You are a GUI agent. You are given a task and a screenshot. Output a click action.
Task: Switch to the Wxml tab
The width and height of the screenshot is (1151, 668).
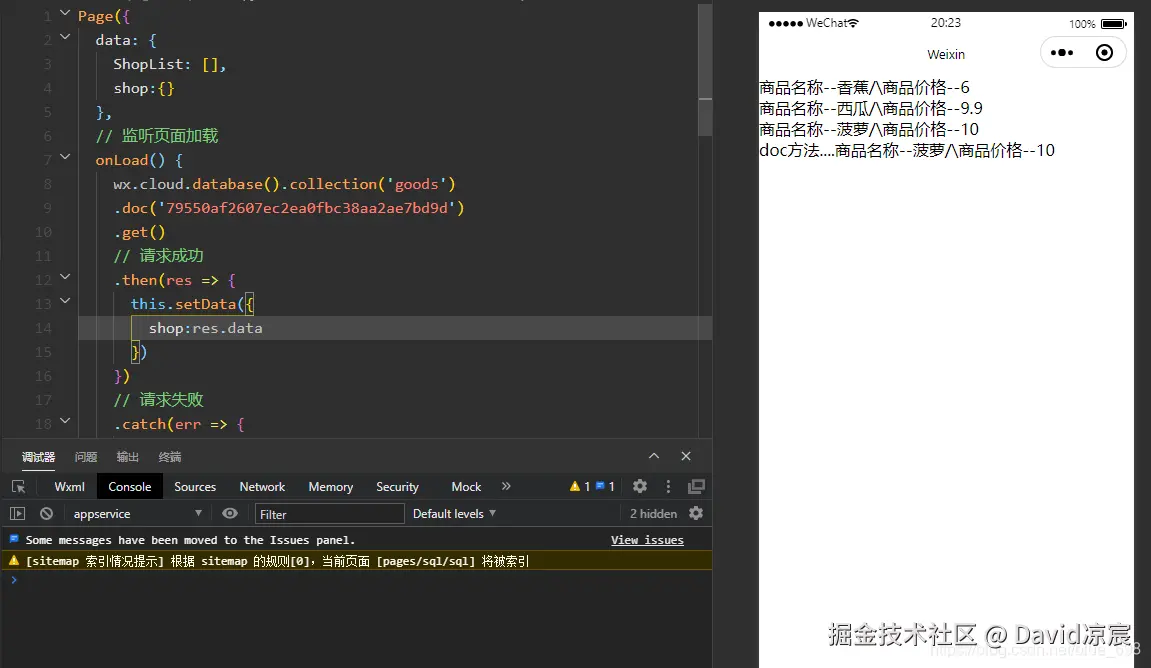(70, 487)
